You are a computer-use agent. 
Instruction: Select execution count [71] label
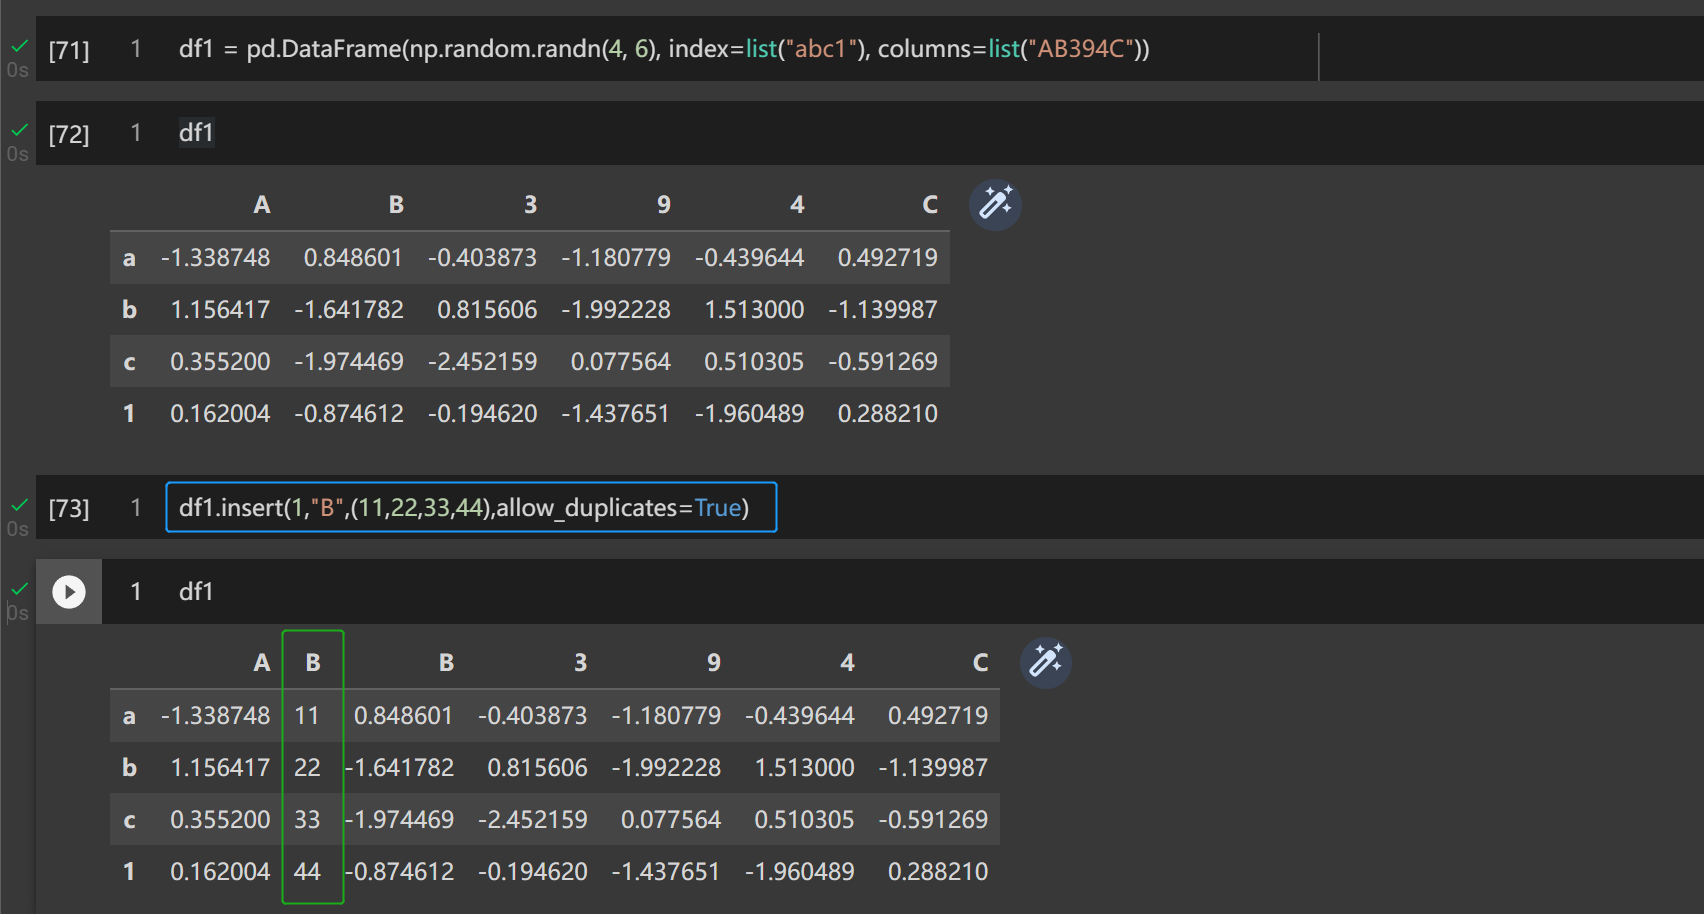tap(69, 50)
